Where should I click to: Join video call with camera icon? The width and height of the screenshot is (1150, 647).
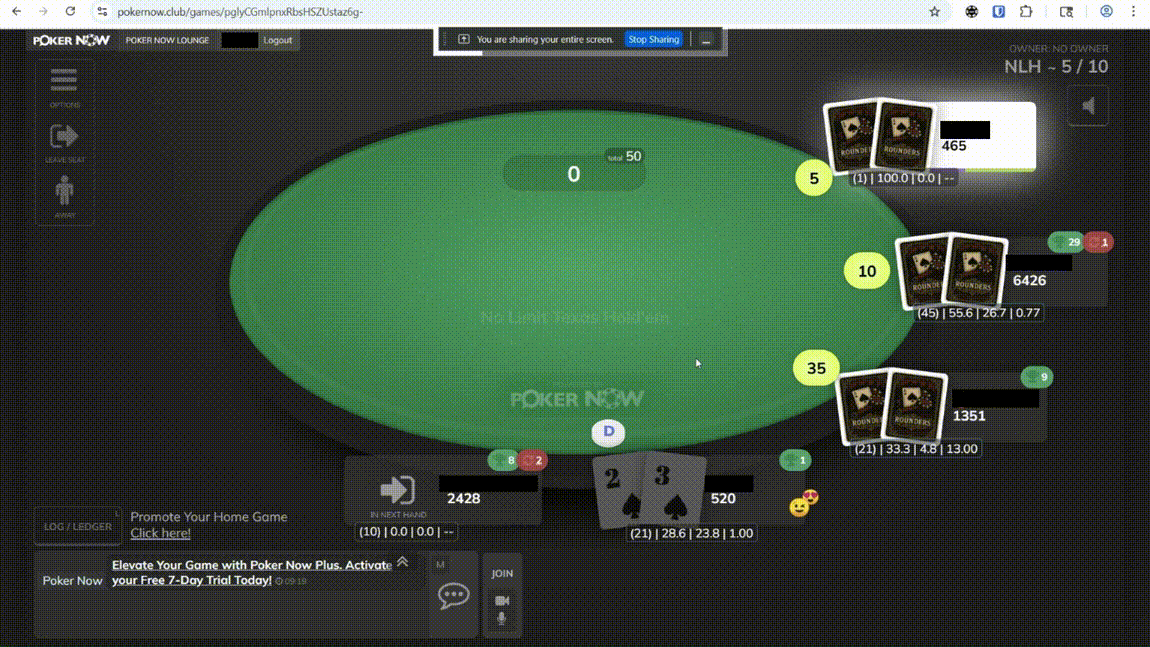502,601
